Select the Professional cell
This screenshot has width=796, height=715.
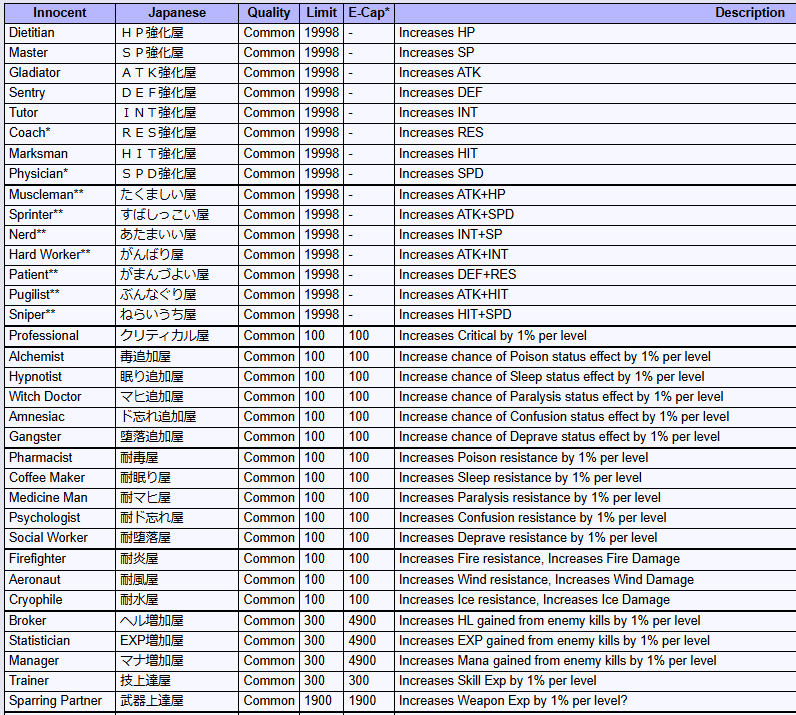(x=60, y=336)
